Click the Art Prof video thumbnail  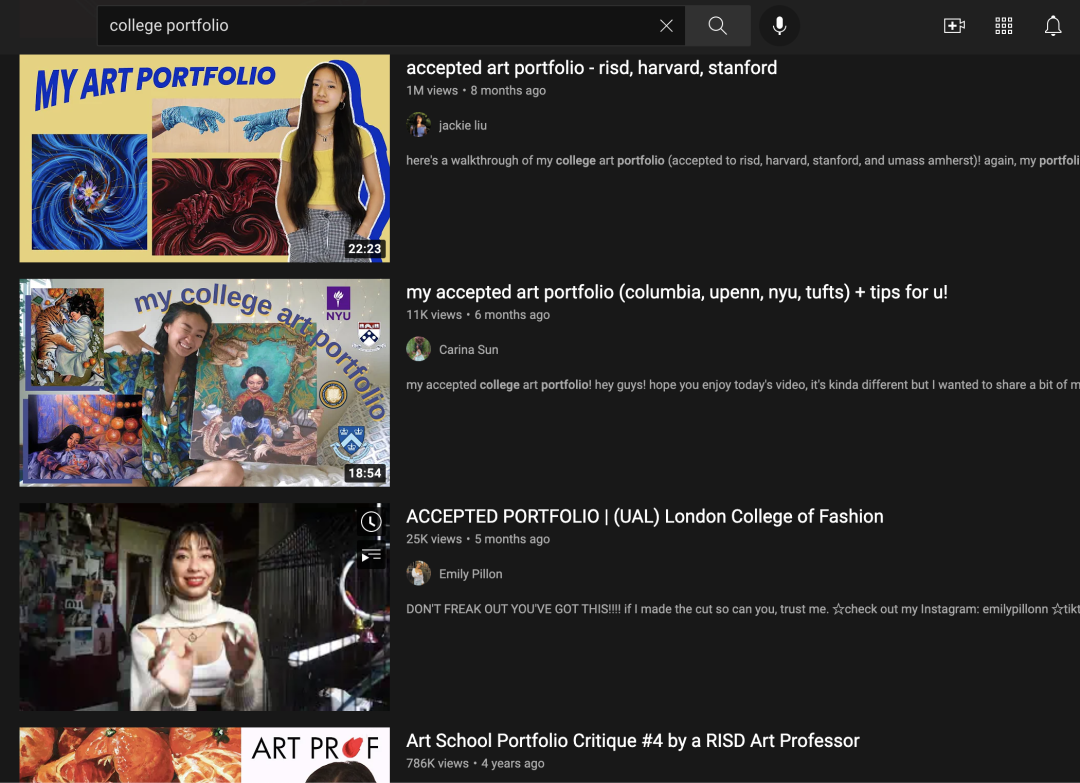[204, 755]
